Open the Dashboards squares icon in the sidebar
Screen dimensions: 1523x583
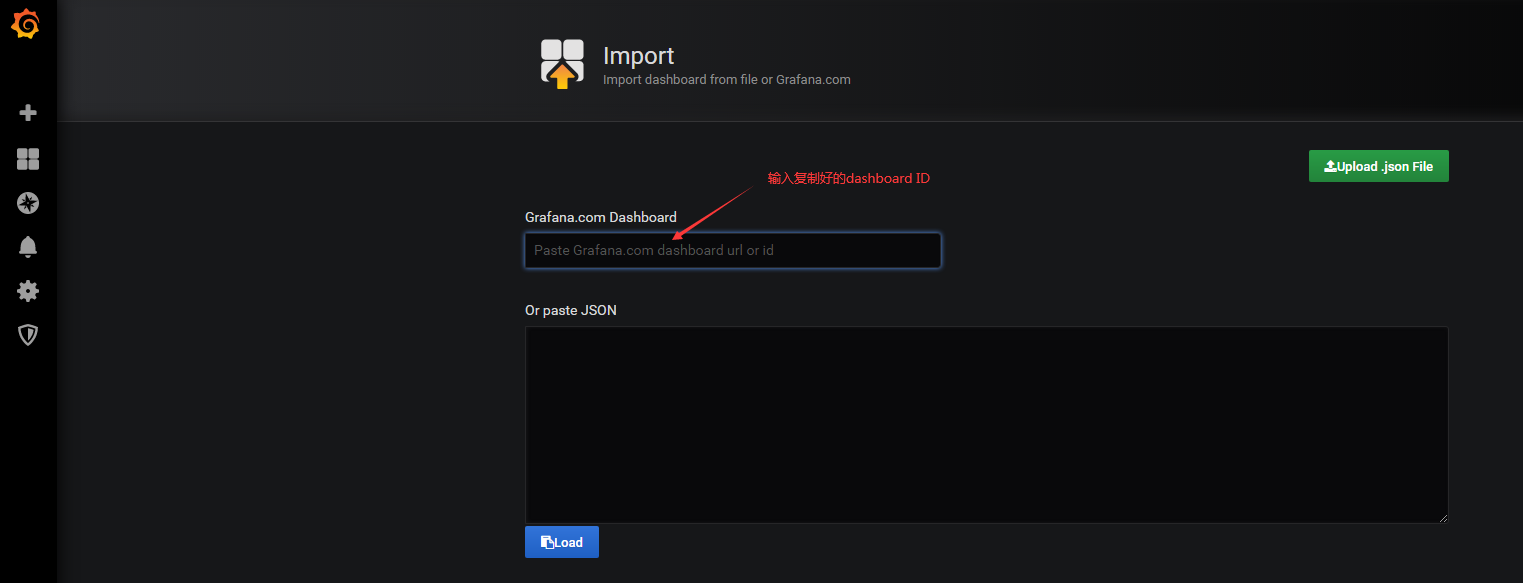[28, 159]
